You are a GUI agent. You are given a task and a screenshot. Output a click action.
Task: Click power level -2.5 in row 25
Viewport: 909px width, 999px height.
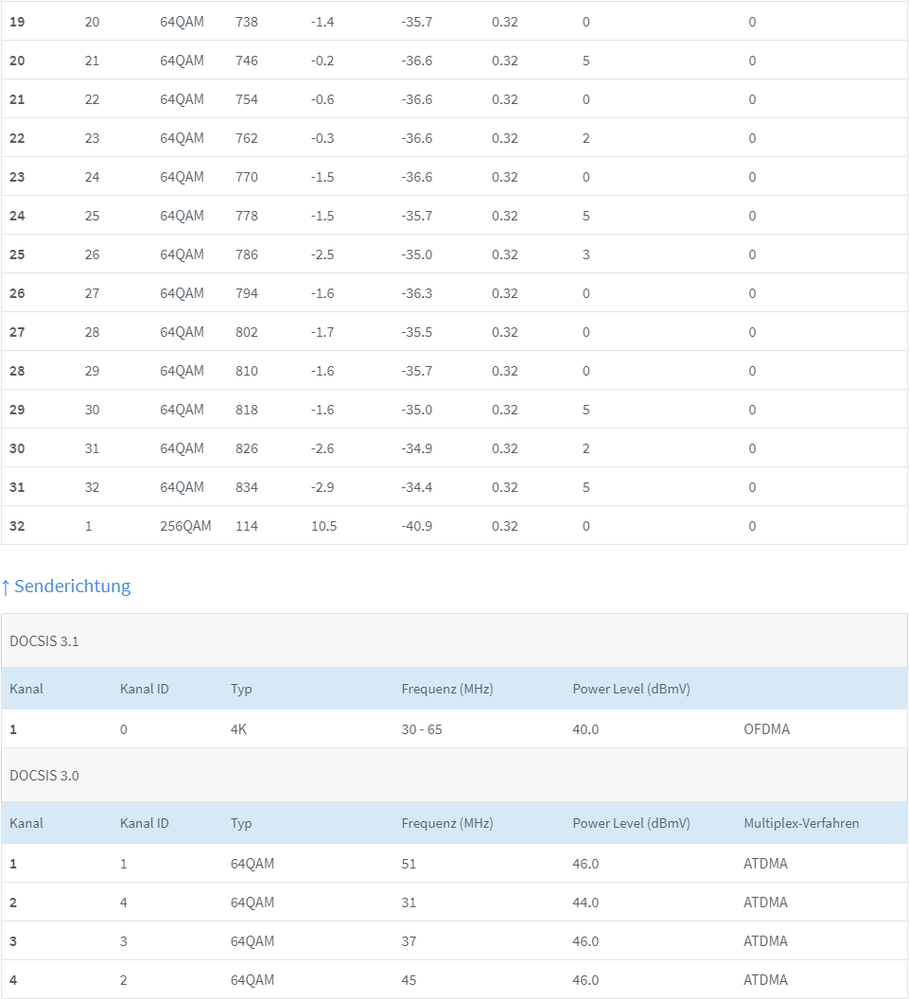point(322,255)
